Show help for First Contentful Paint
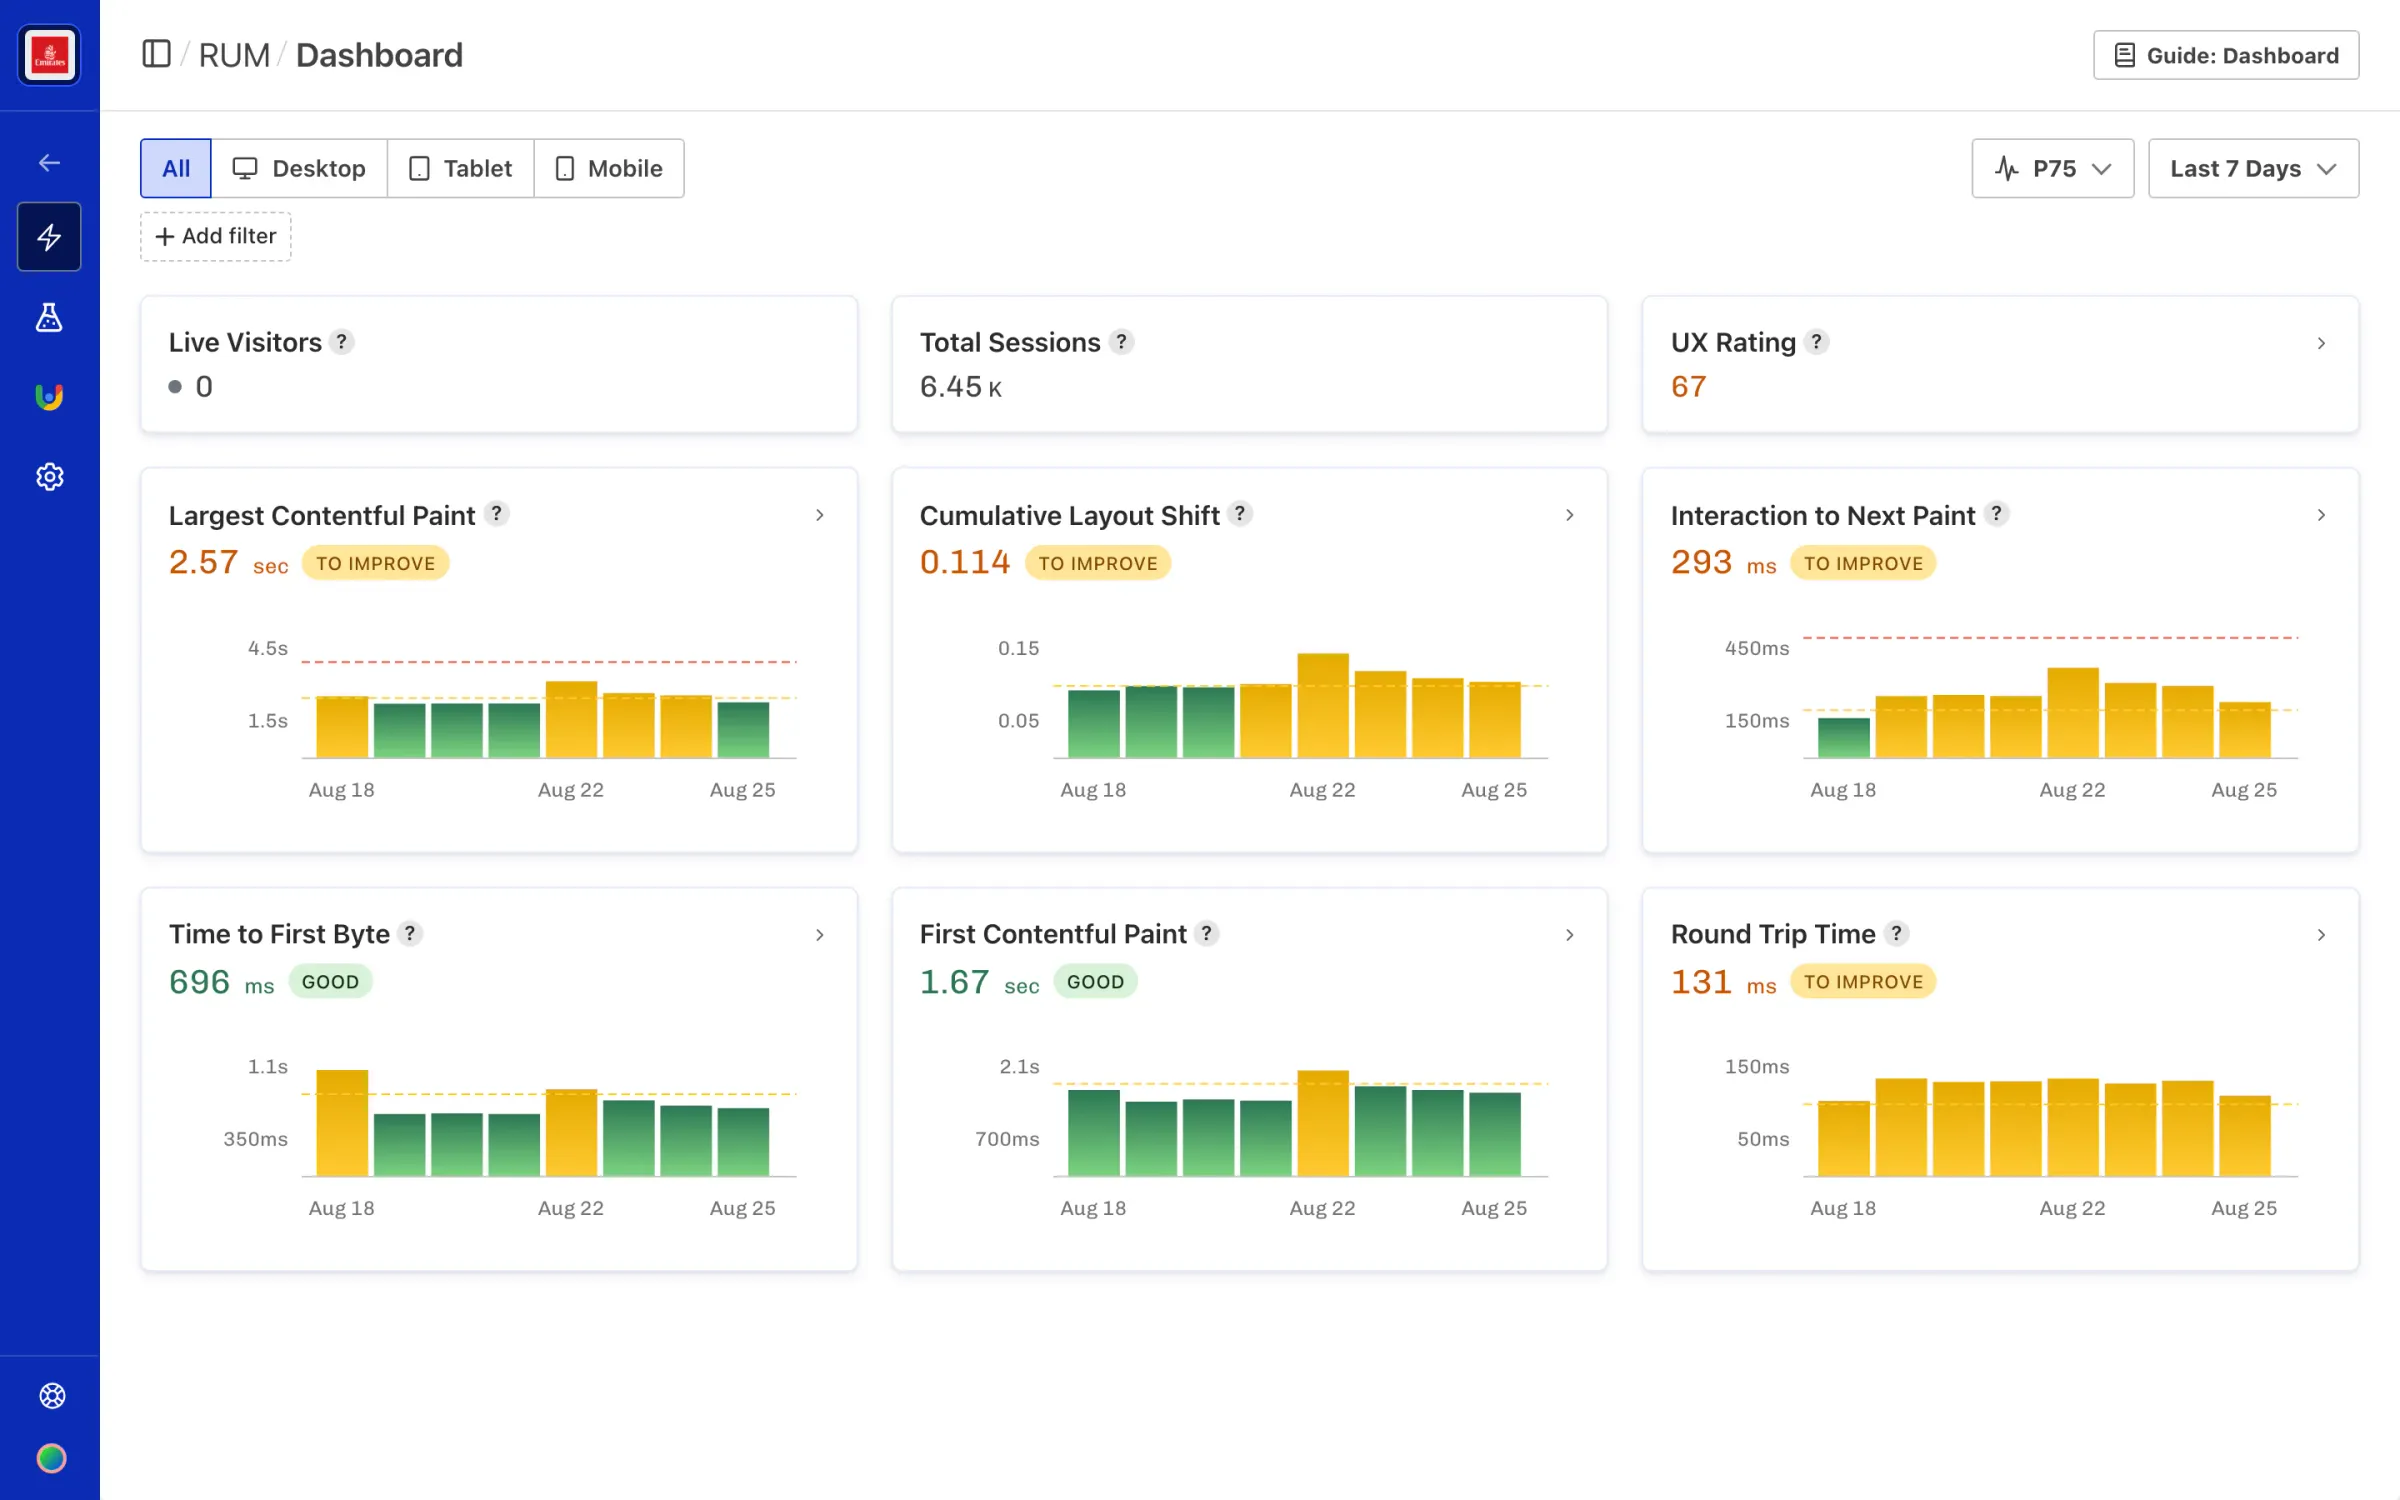This screenshot has height=1500, width=2400. [x=1207, y=933]
